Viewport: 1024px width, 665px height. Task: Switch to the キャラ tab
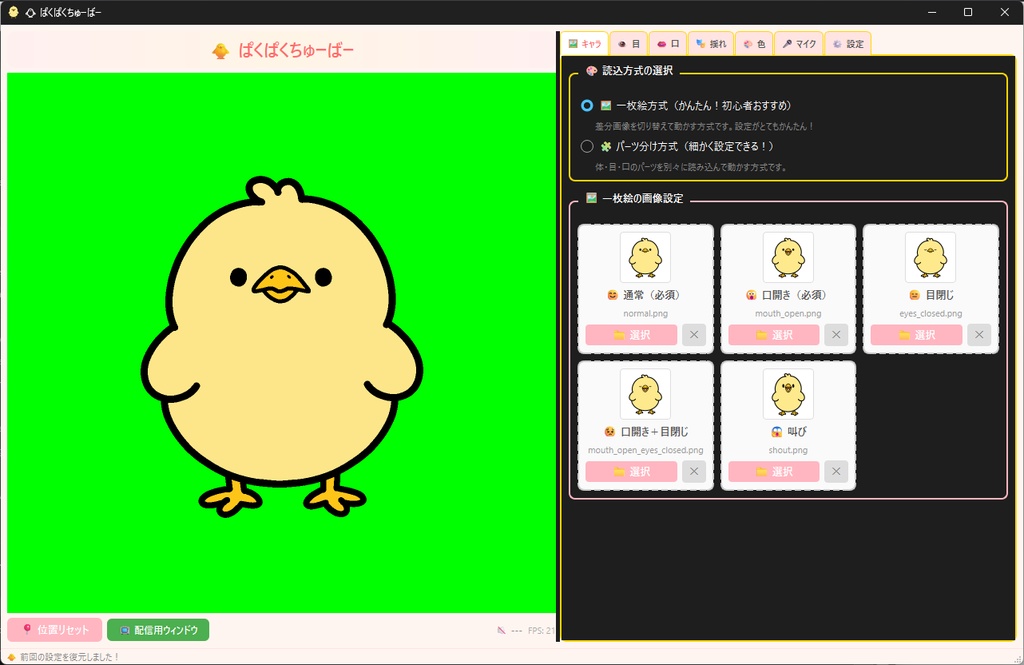pyautogui.click(x=585, y=44)
